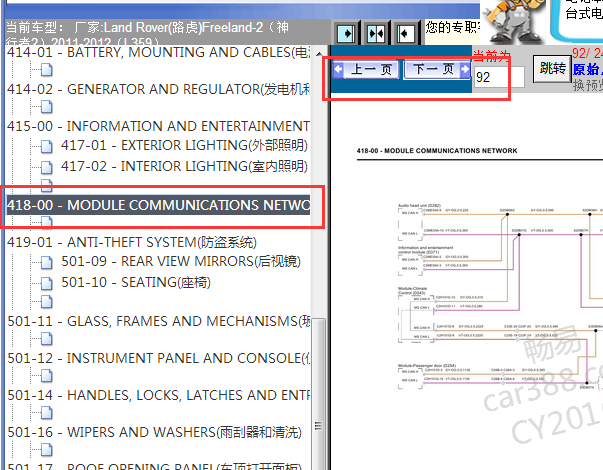
Task: Click page icon beside 501-09 REAR VIEW MIRRORS
Action: (x=47, y=262)
